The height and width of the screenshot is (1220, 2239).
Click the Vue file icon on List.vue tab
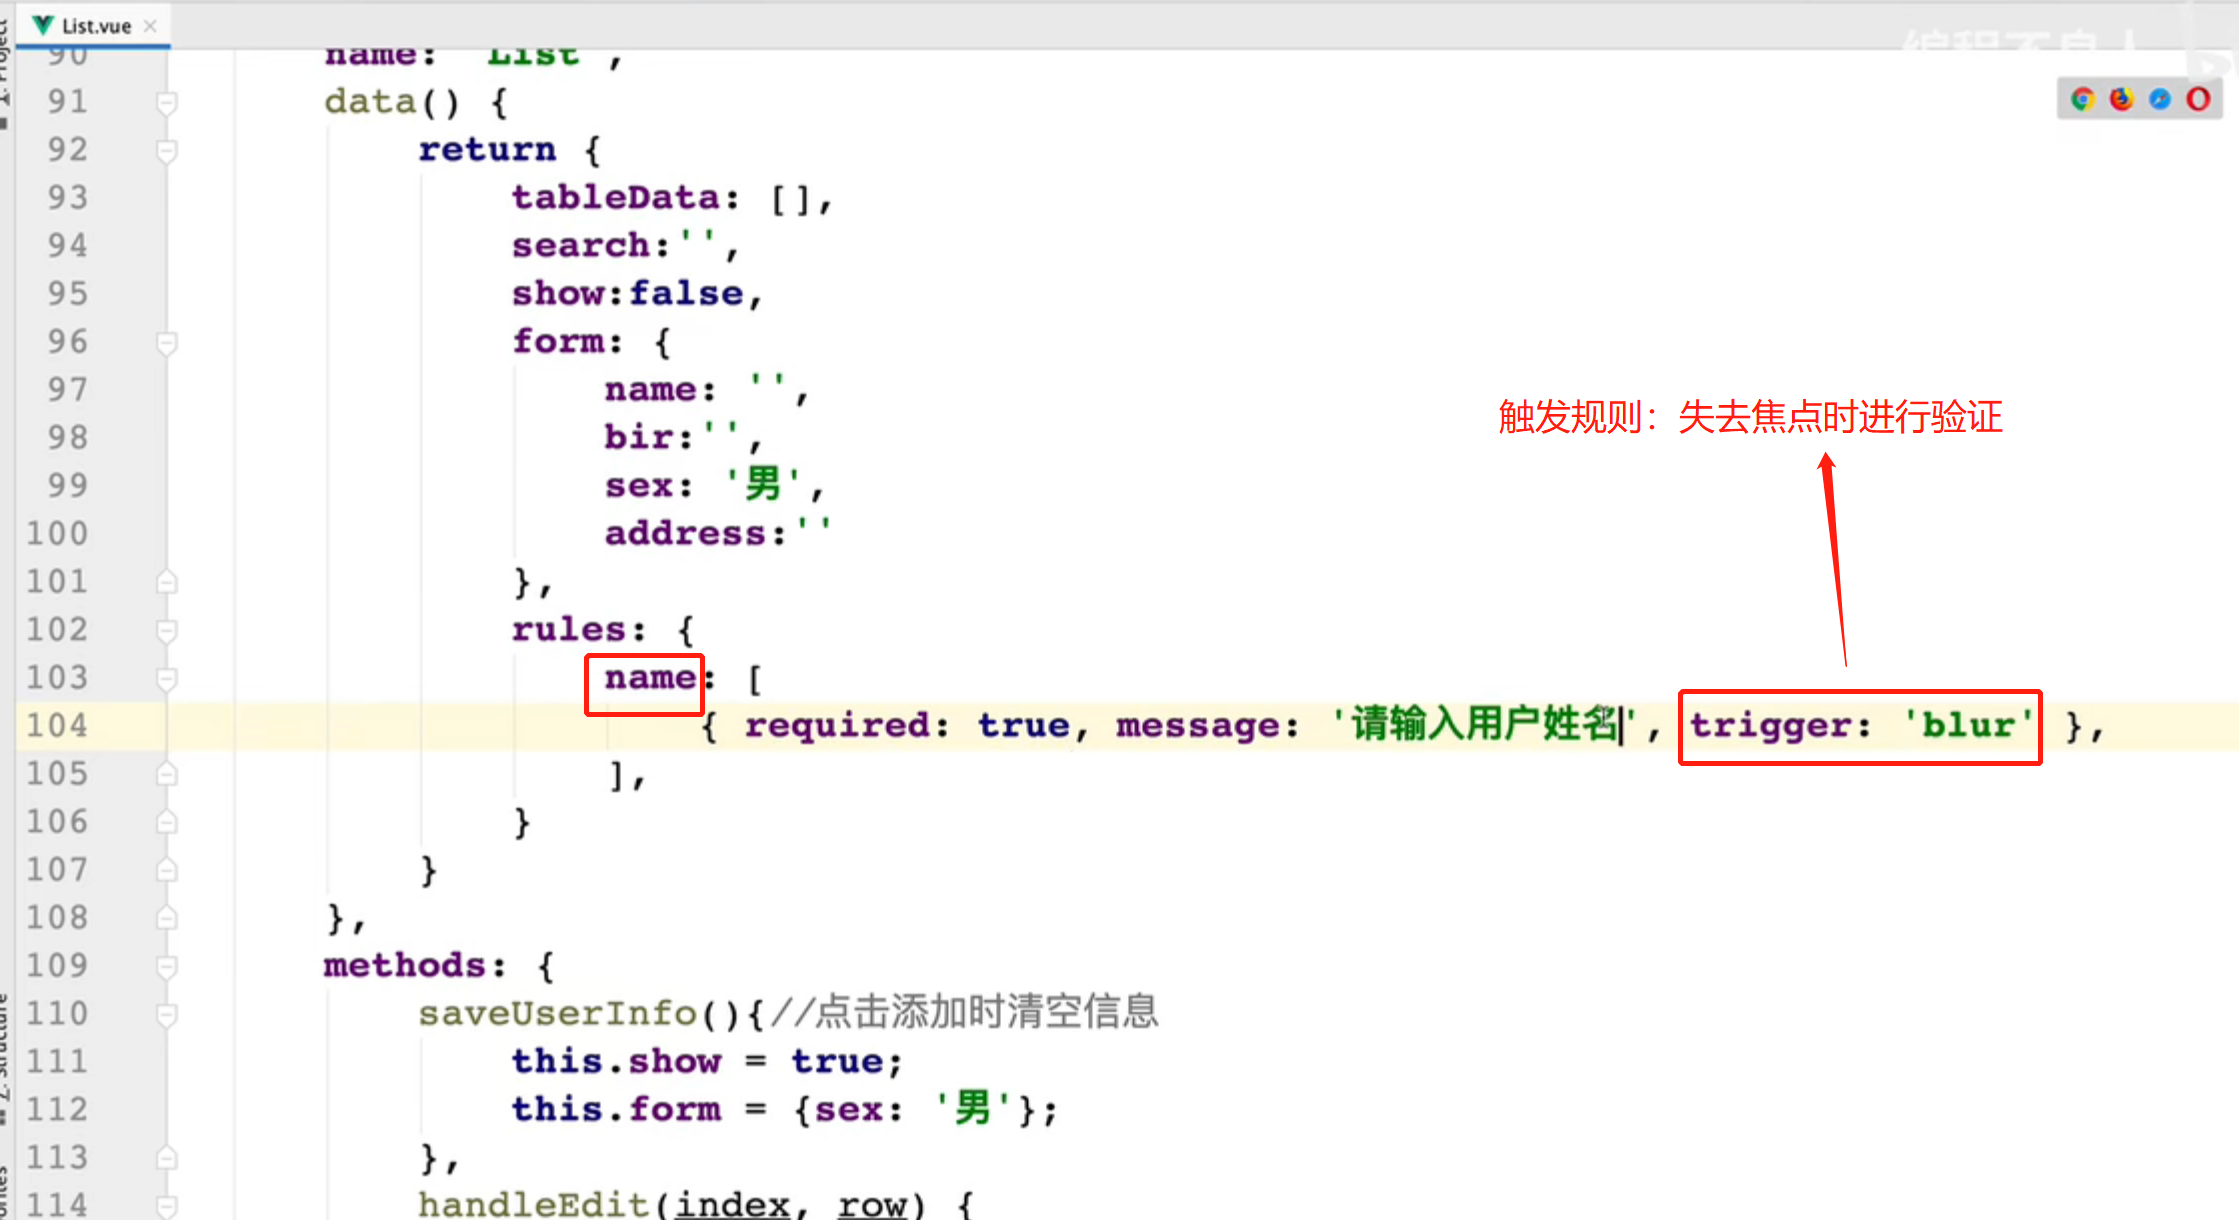[x=42, y=25]
